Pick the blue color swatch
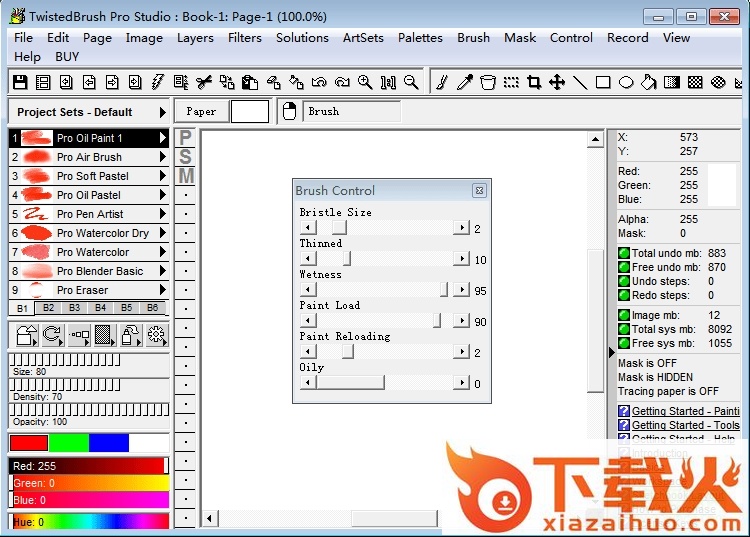This screenshot has height=537, width=750. pos(109,443)
